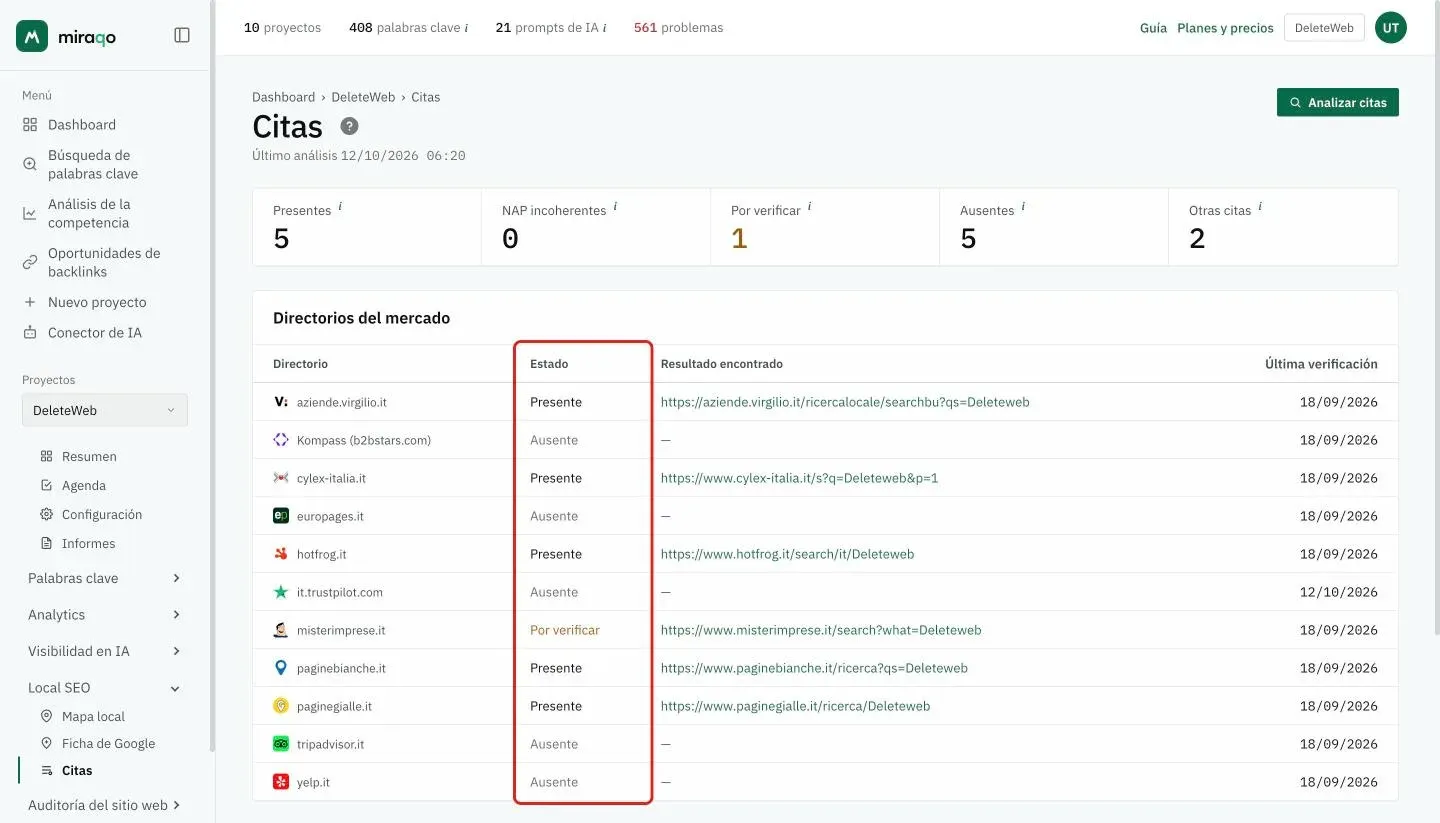Expand the Palabras clave section
1440x823 pixels.
105,578
